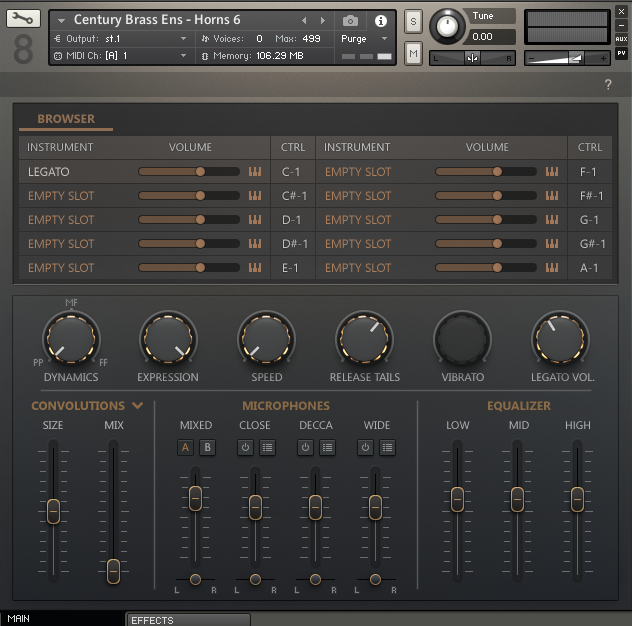Open DECCA microphone settings list icon
Viewport: 632px width, 626px height.
pos(327,447)
